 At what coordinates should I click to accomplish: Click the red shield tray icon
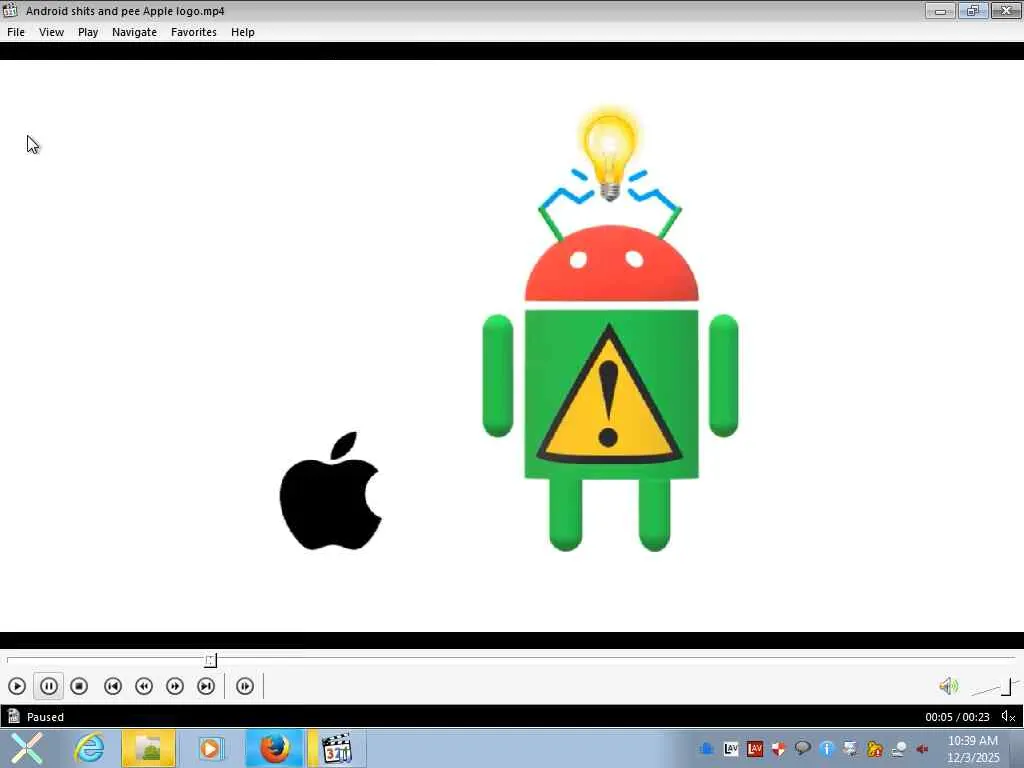(778, 748)
